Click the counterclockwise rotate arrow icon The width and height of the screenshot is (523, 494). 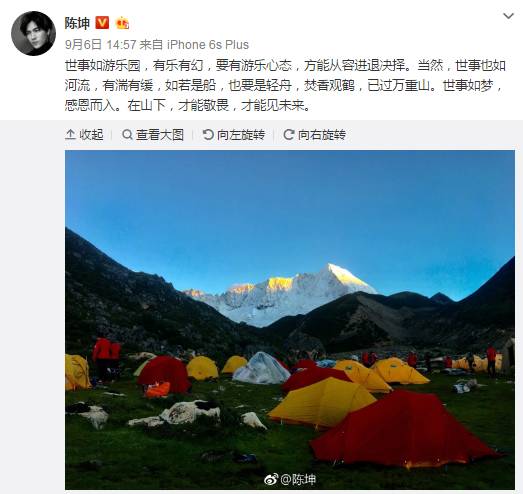[x=208, y=135]
